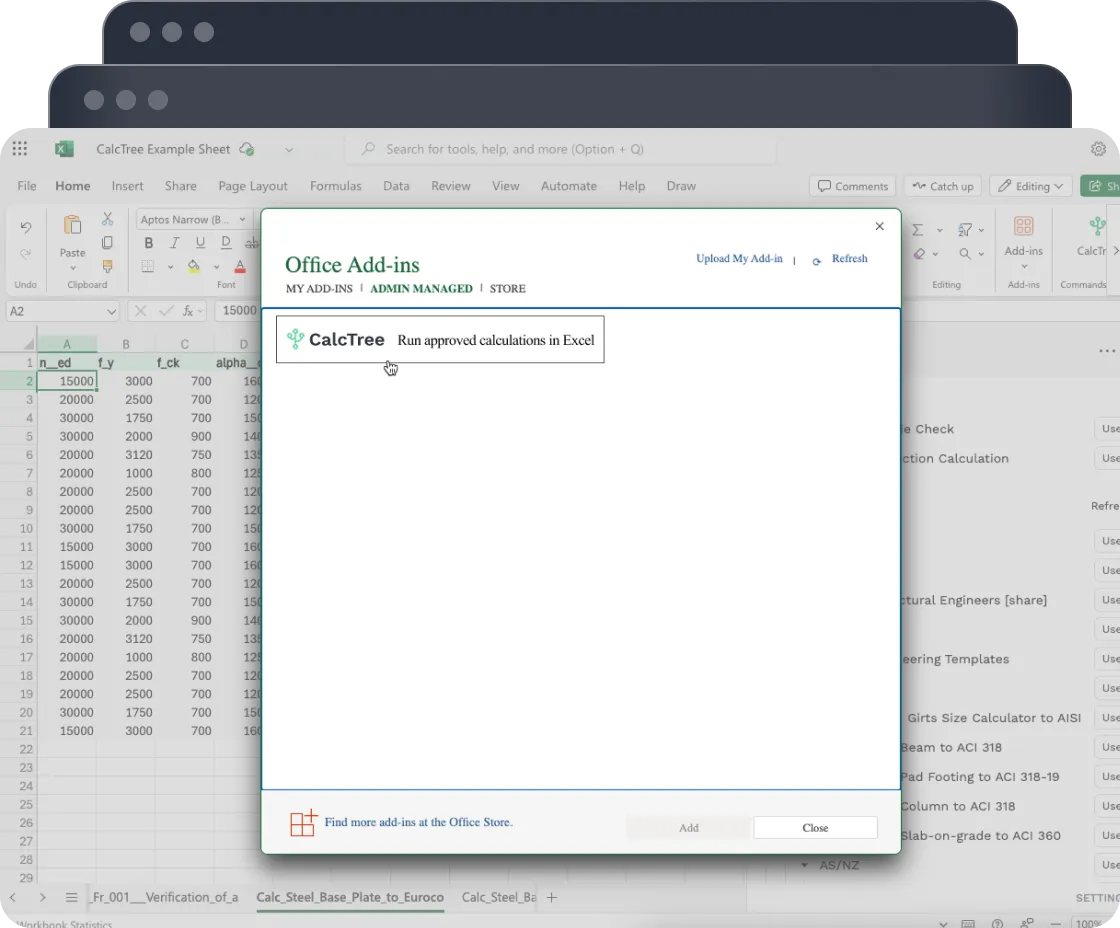1120x928 pixels.
Task: Select the STORE tab in dialog
Action: (508, 289)
